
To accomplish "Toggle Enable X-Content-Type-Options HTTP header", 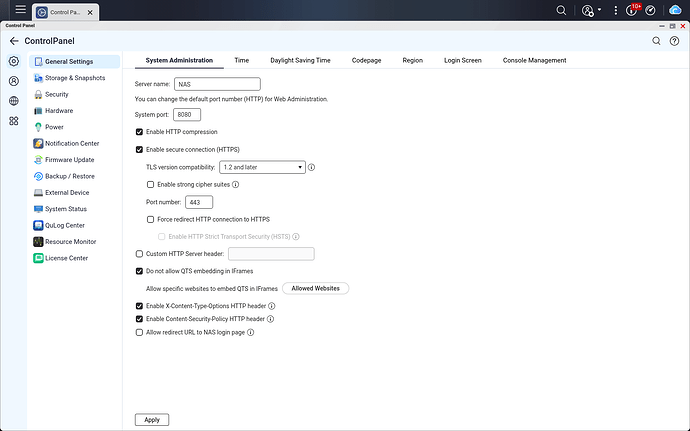I will coord(139,306).
